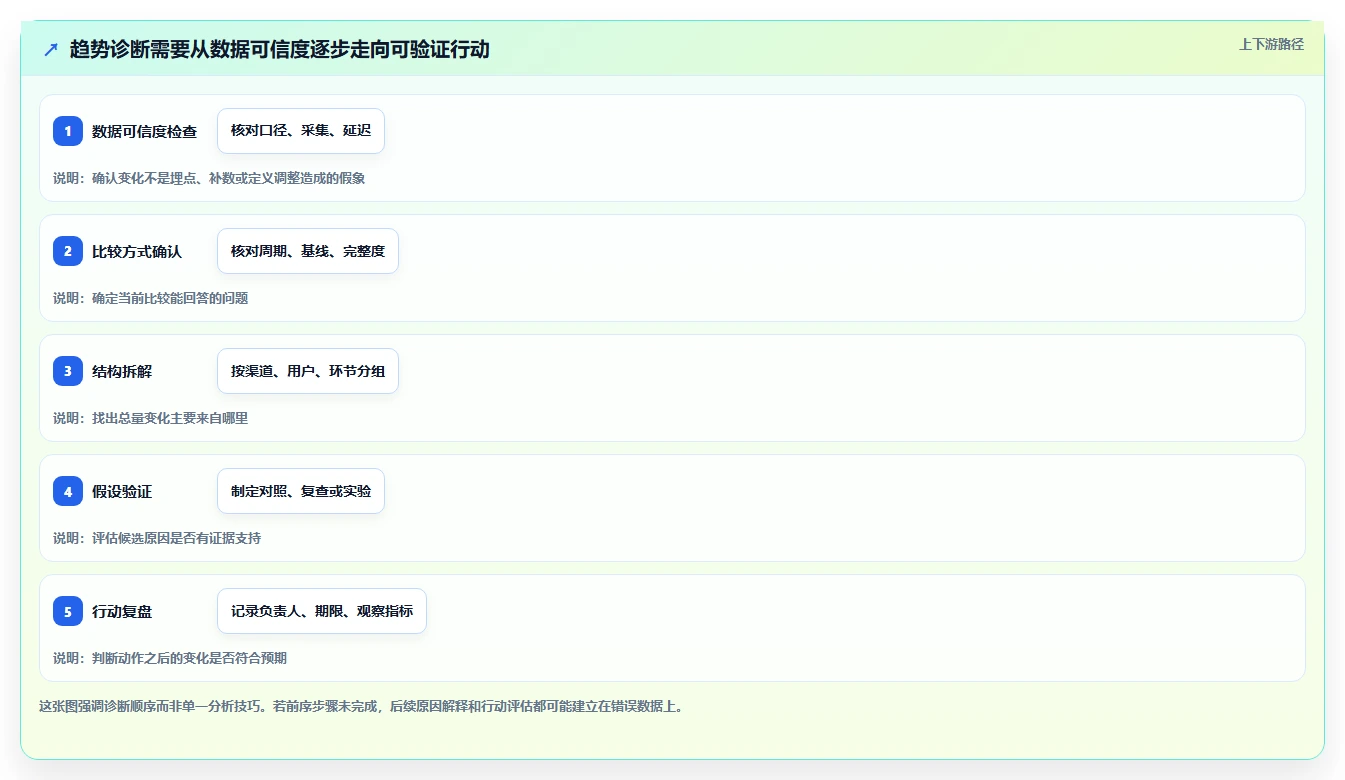Viewport: 1345px width, 780px height.
Task: Click the note 确认变化不是埋点、补数或定义调整造成的假象
Action: click(x=229, y=178)
